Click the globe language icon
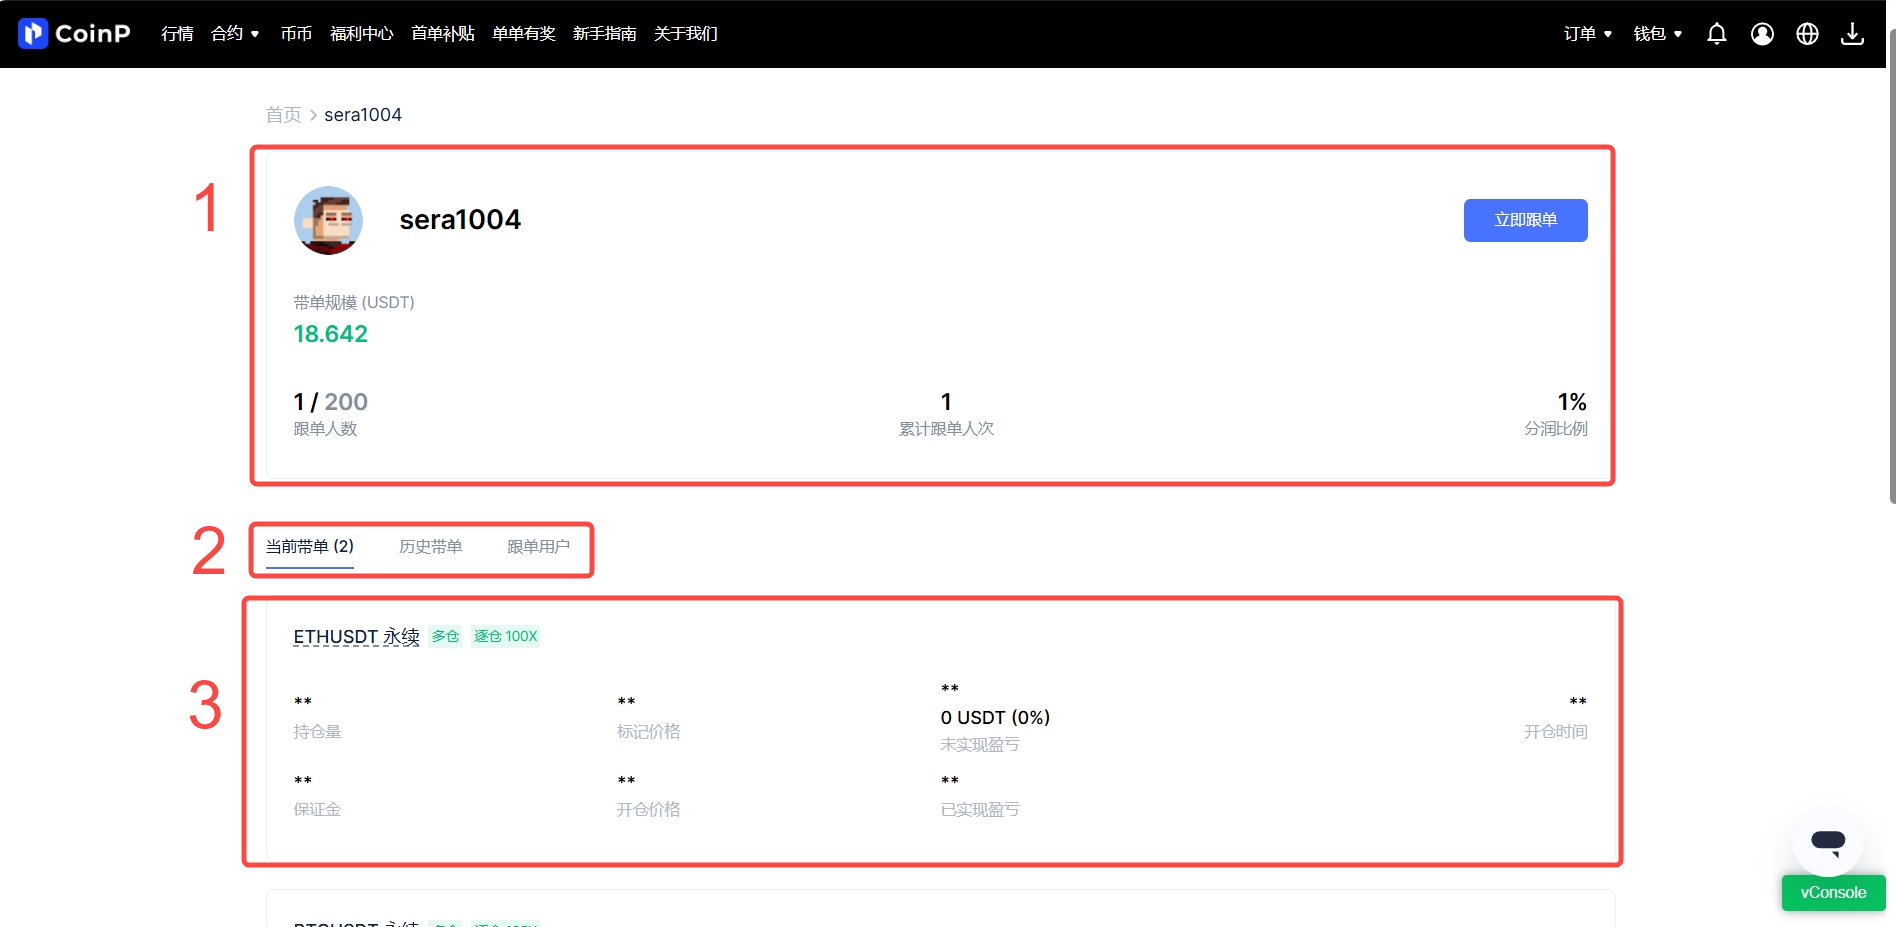Viewport: 1896px width, 927px height. coord(1807,34)
